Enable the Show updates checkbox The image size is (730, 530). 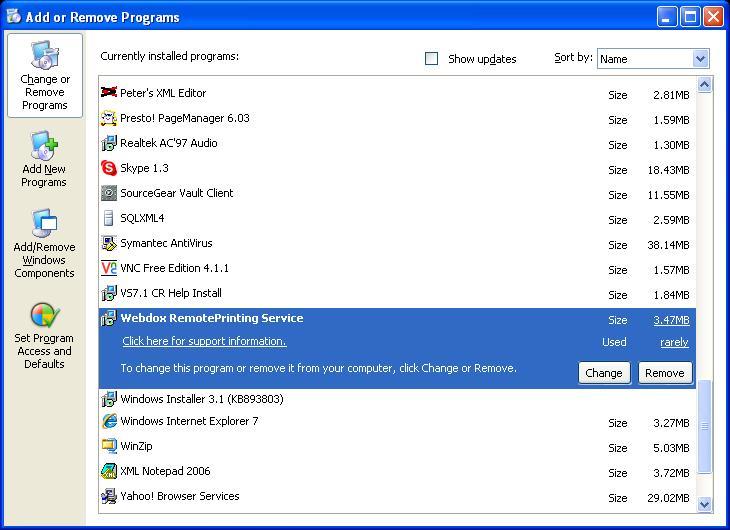432,59
